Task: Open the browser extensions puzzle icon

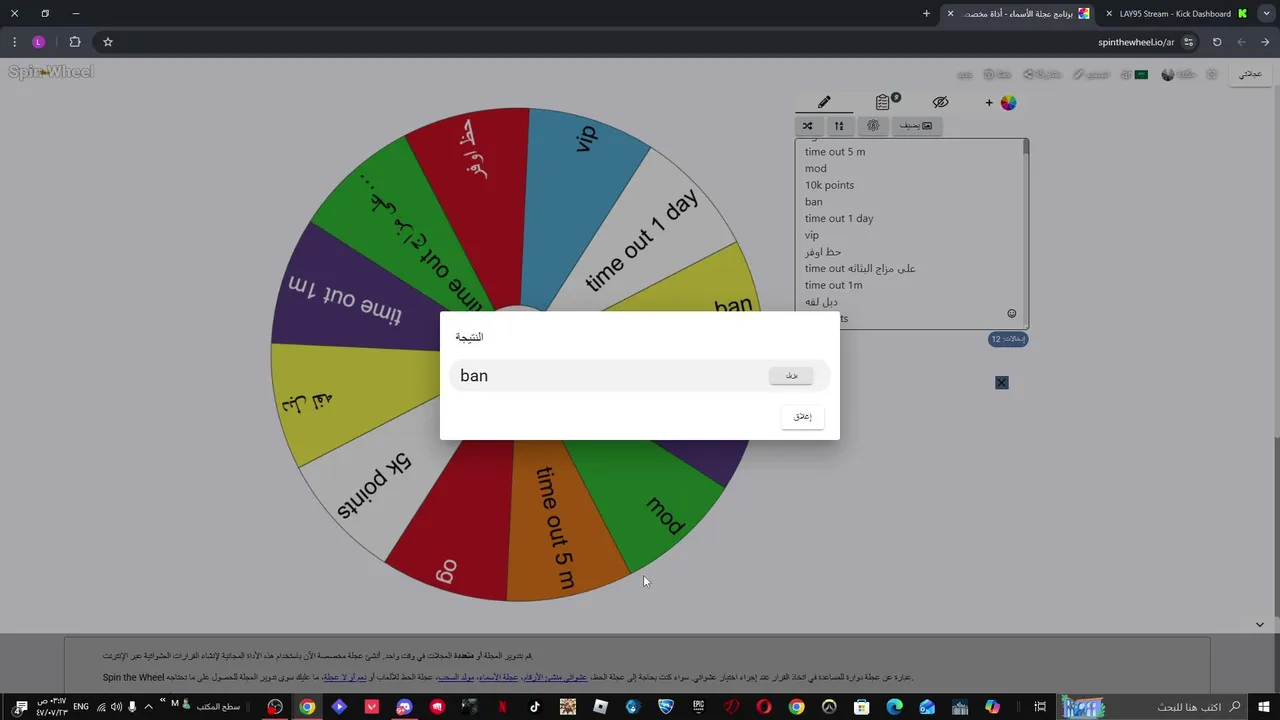Action: click(x=75, y=42)
